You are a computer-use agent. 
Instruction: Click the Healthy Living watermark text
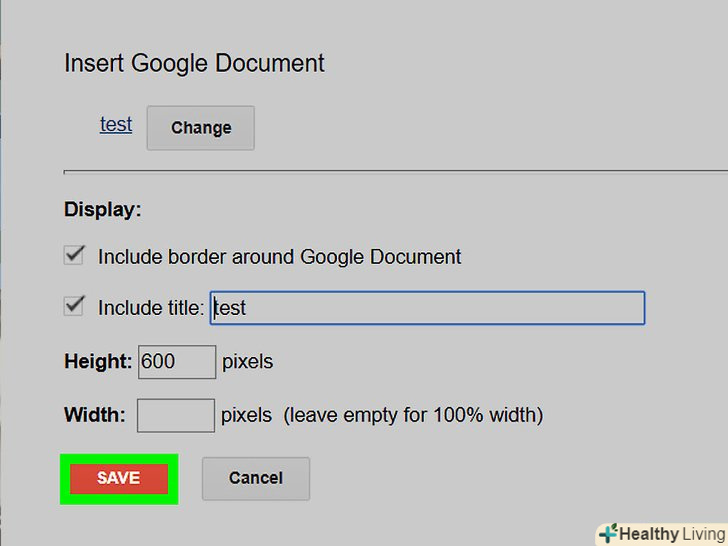(670, 534)
